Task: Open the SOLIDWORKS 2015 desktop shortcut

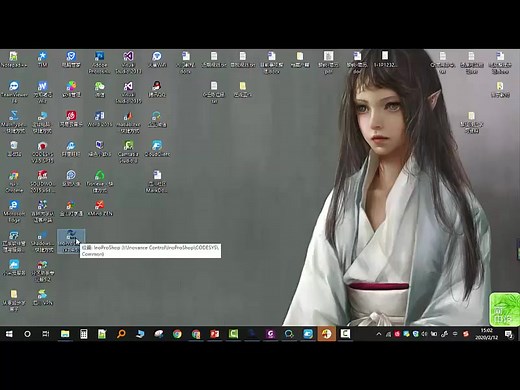Action: pos(42,181)
